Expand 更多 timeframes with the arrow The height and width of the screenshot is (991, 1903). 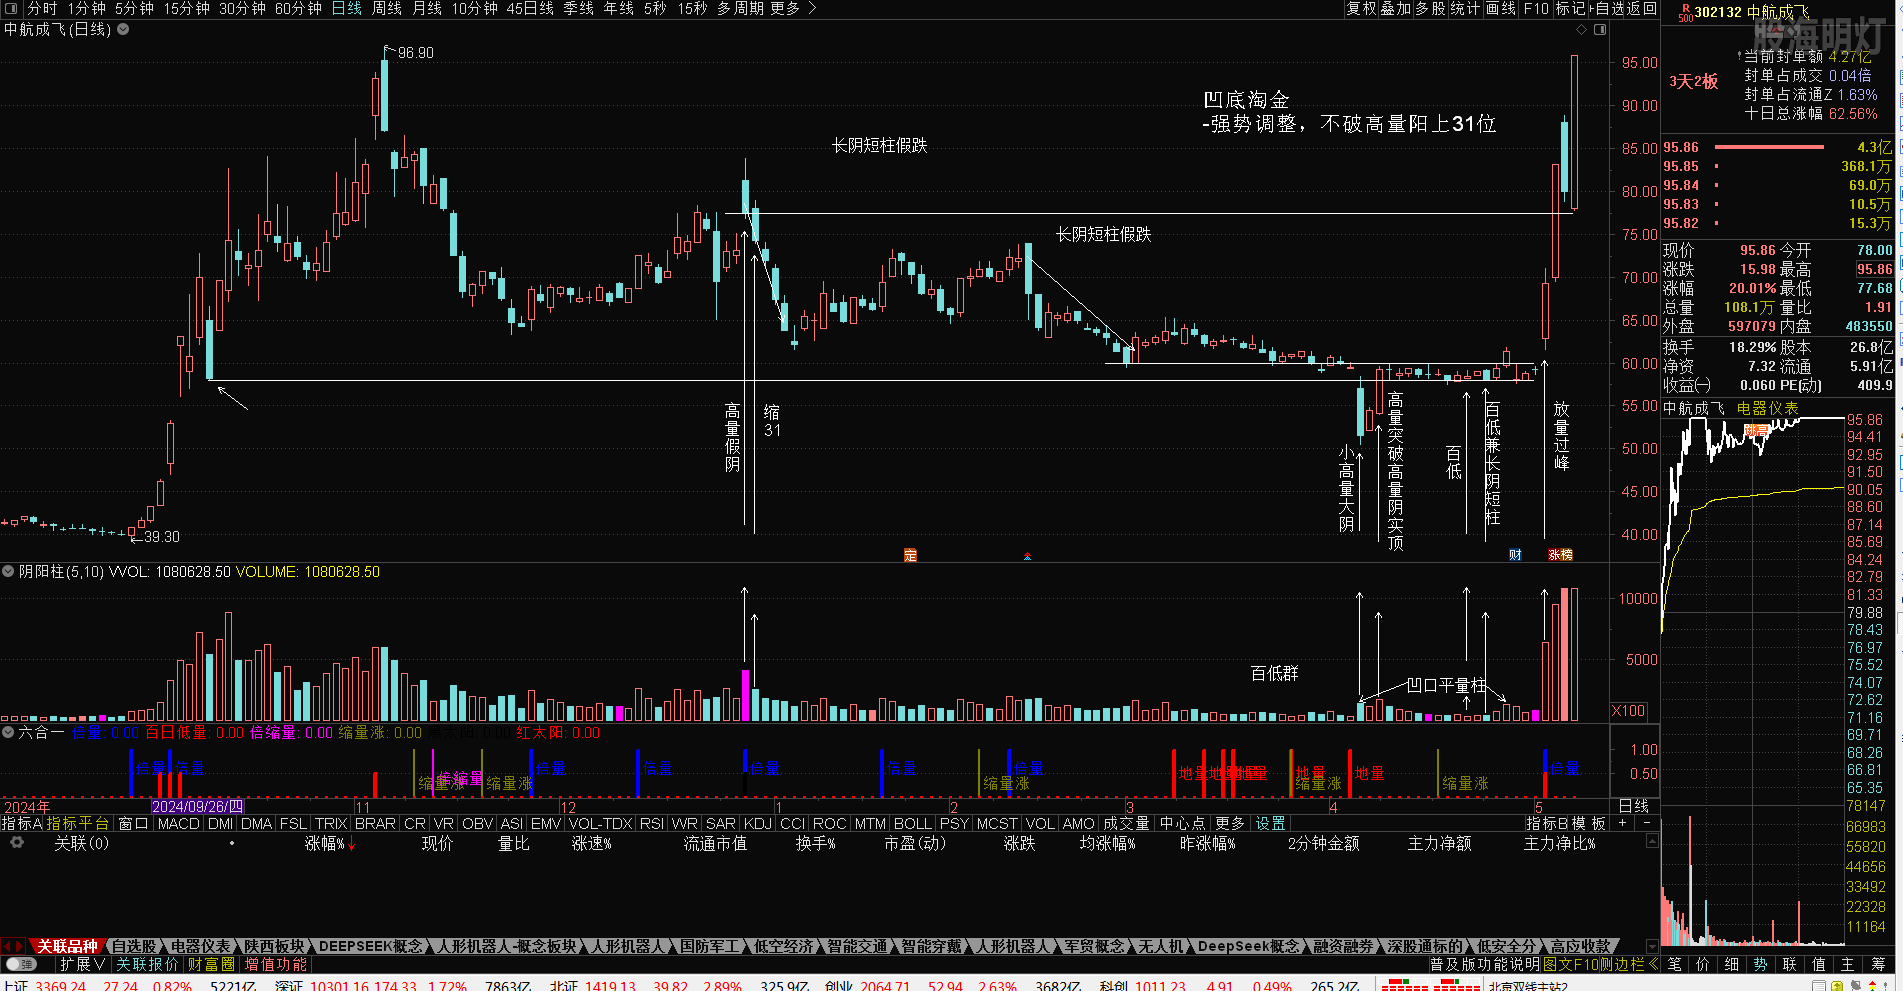point(794,8)
